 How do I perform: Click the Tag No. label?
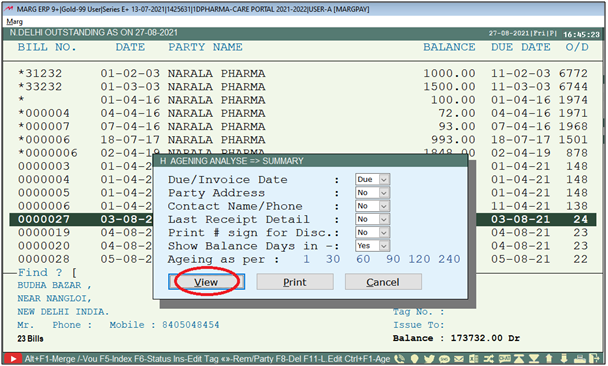coord(418,312)
